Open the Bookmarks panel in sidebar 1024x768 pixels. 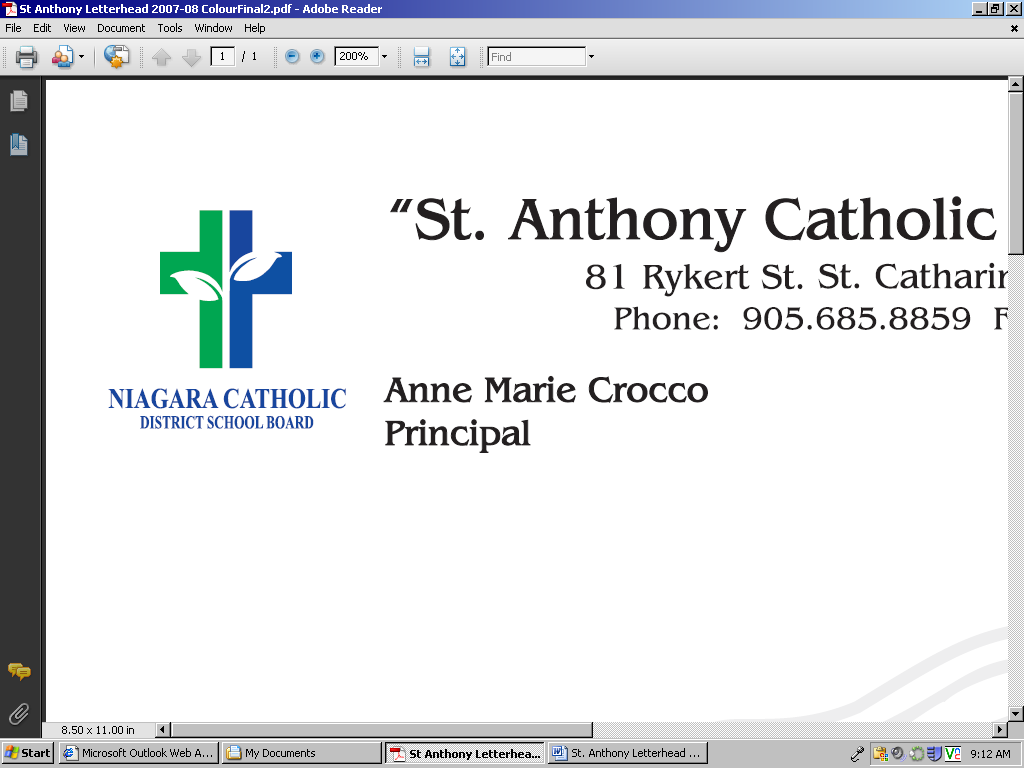[18, 145]
